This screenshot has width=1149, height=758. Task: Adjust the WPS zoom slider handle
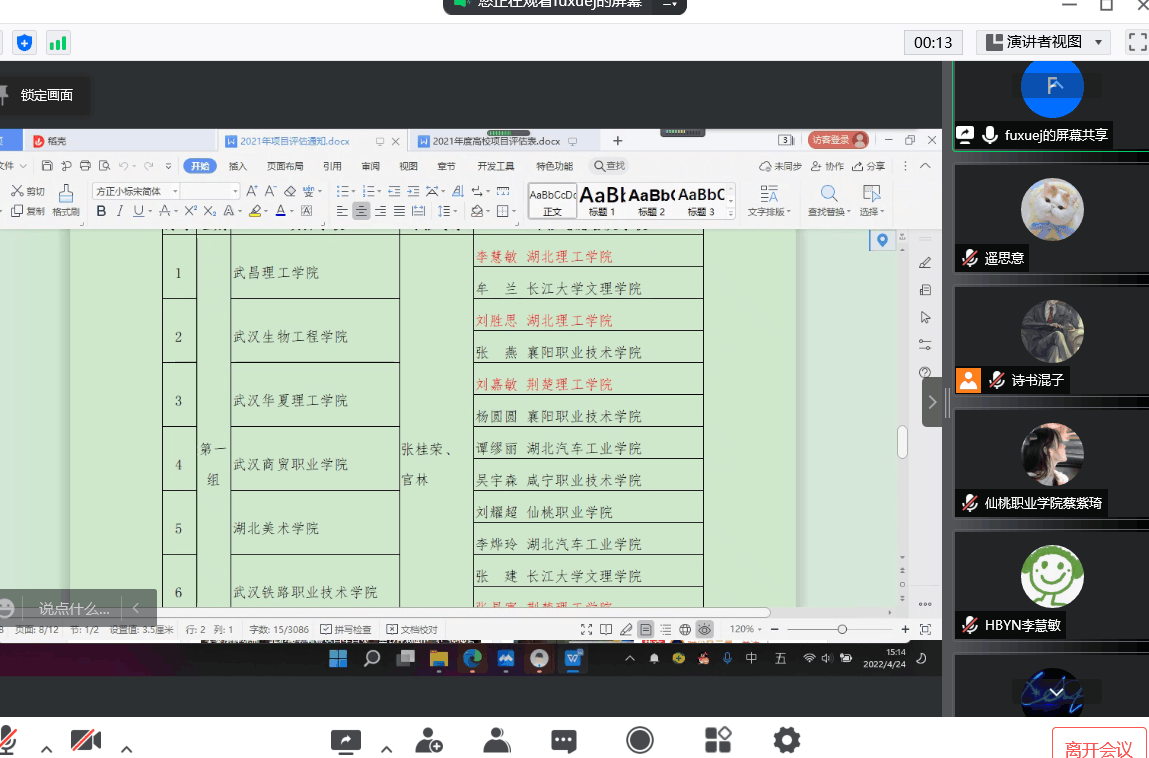click(x=842, y=629)
